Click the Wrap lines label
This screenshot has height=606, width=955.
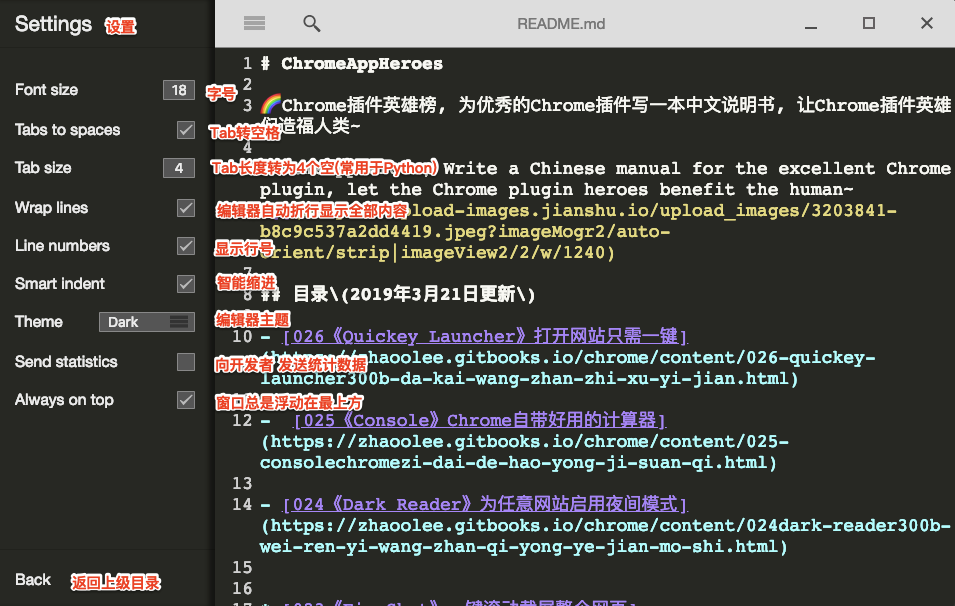click(51, 208)
